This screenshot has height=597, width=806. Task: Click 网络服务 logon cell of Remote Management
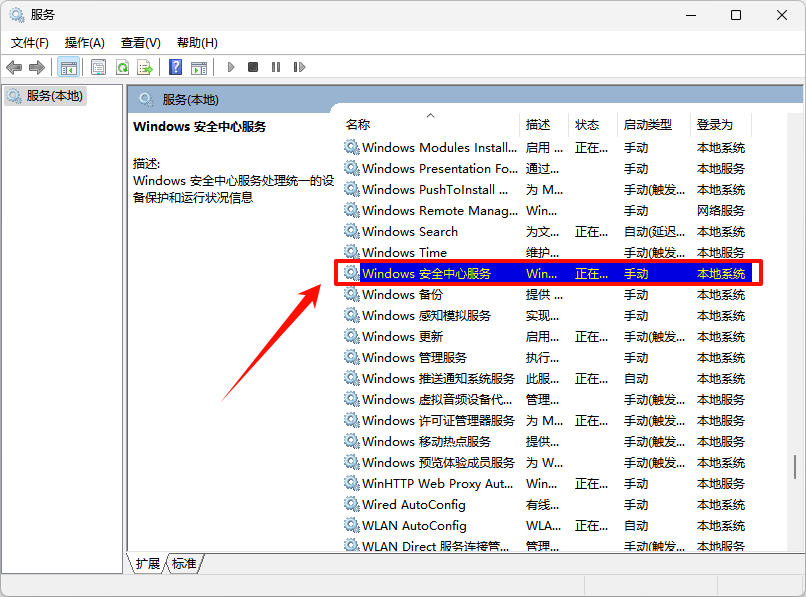tap(721, 211)
